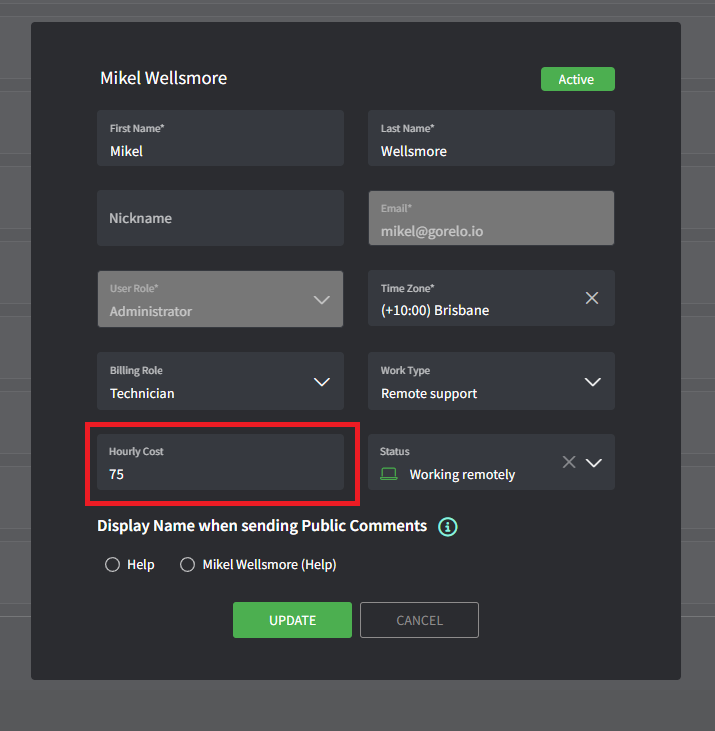Click the info icon beside Display Name heading
This screenshot has height=731, width=715.
tap(447, 527)
